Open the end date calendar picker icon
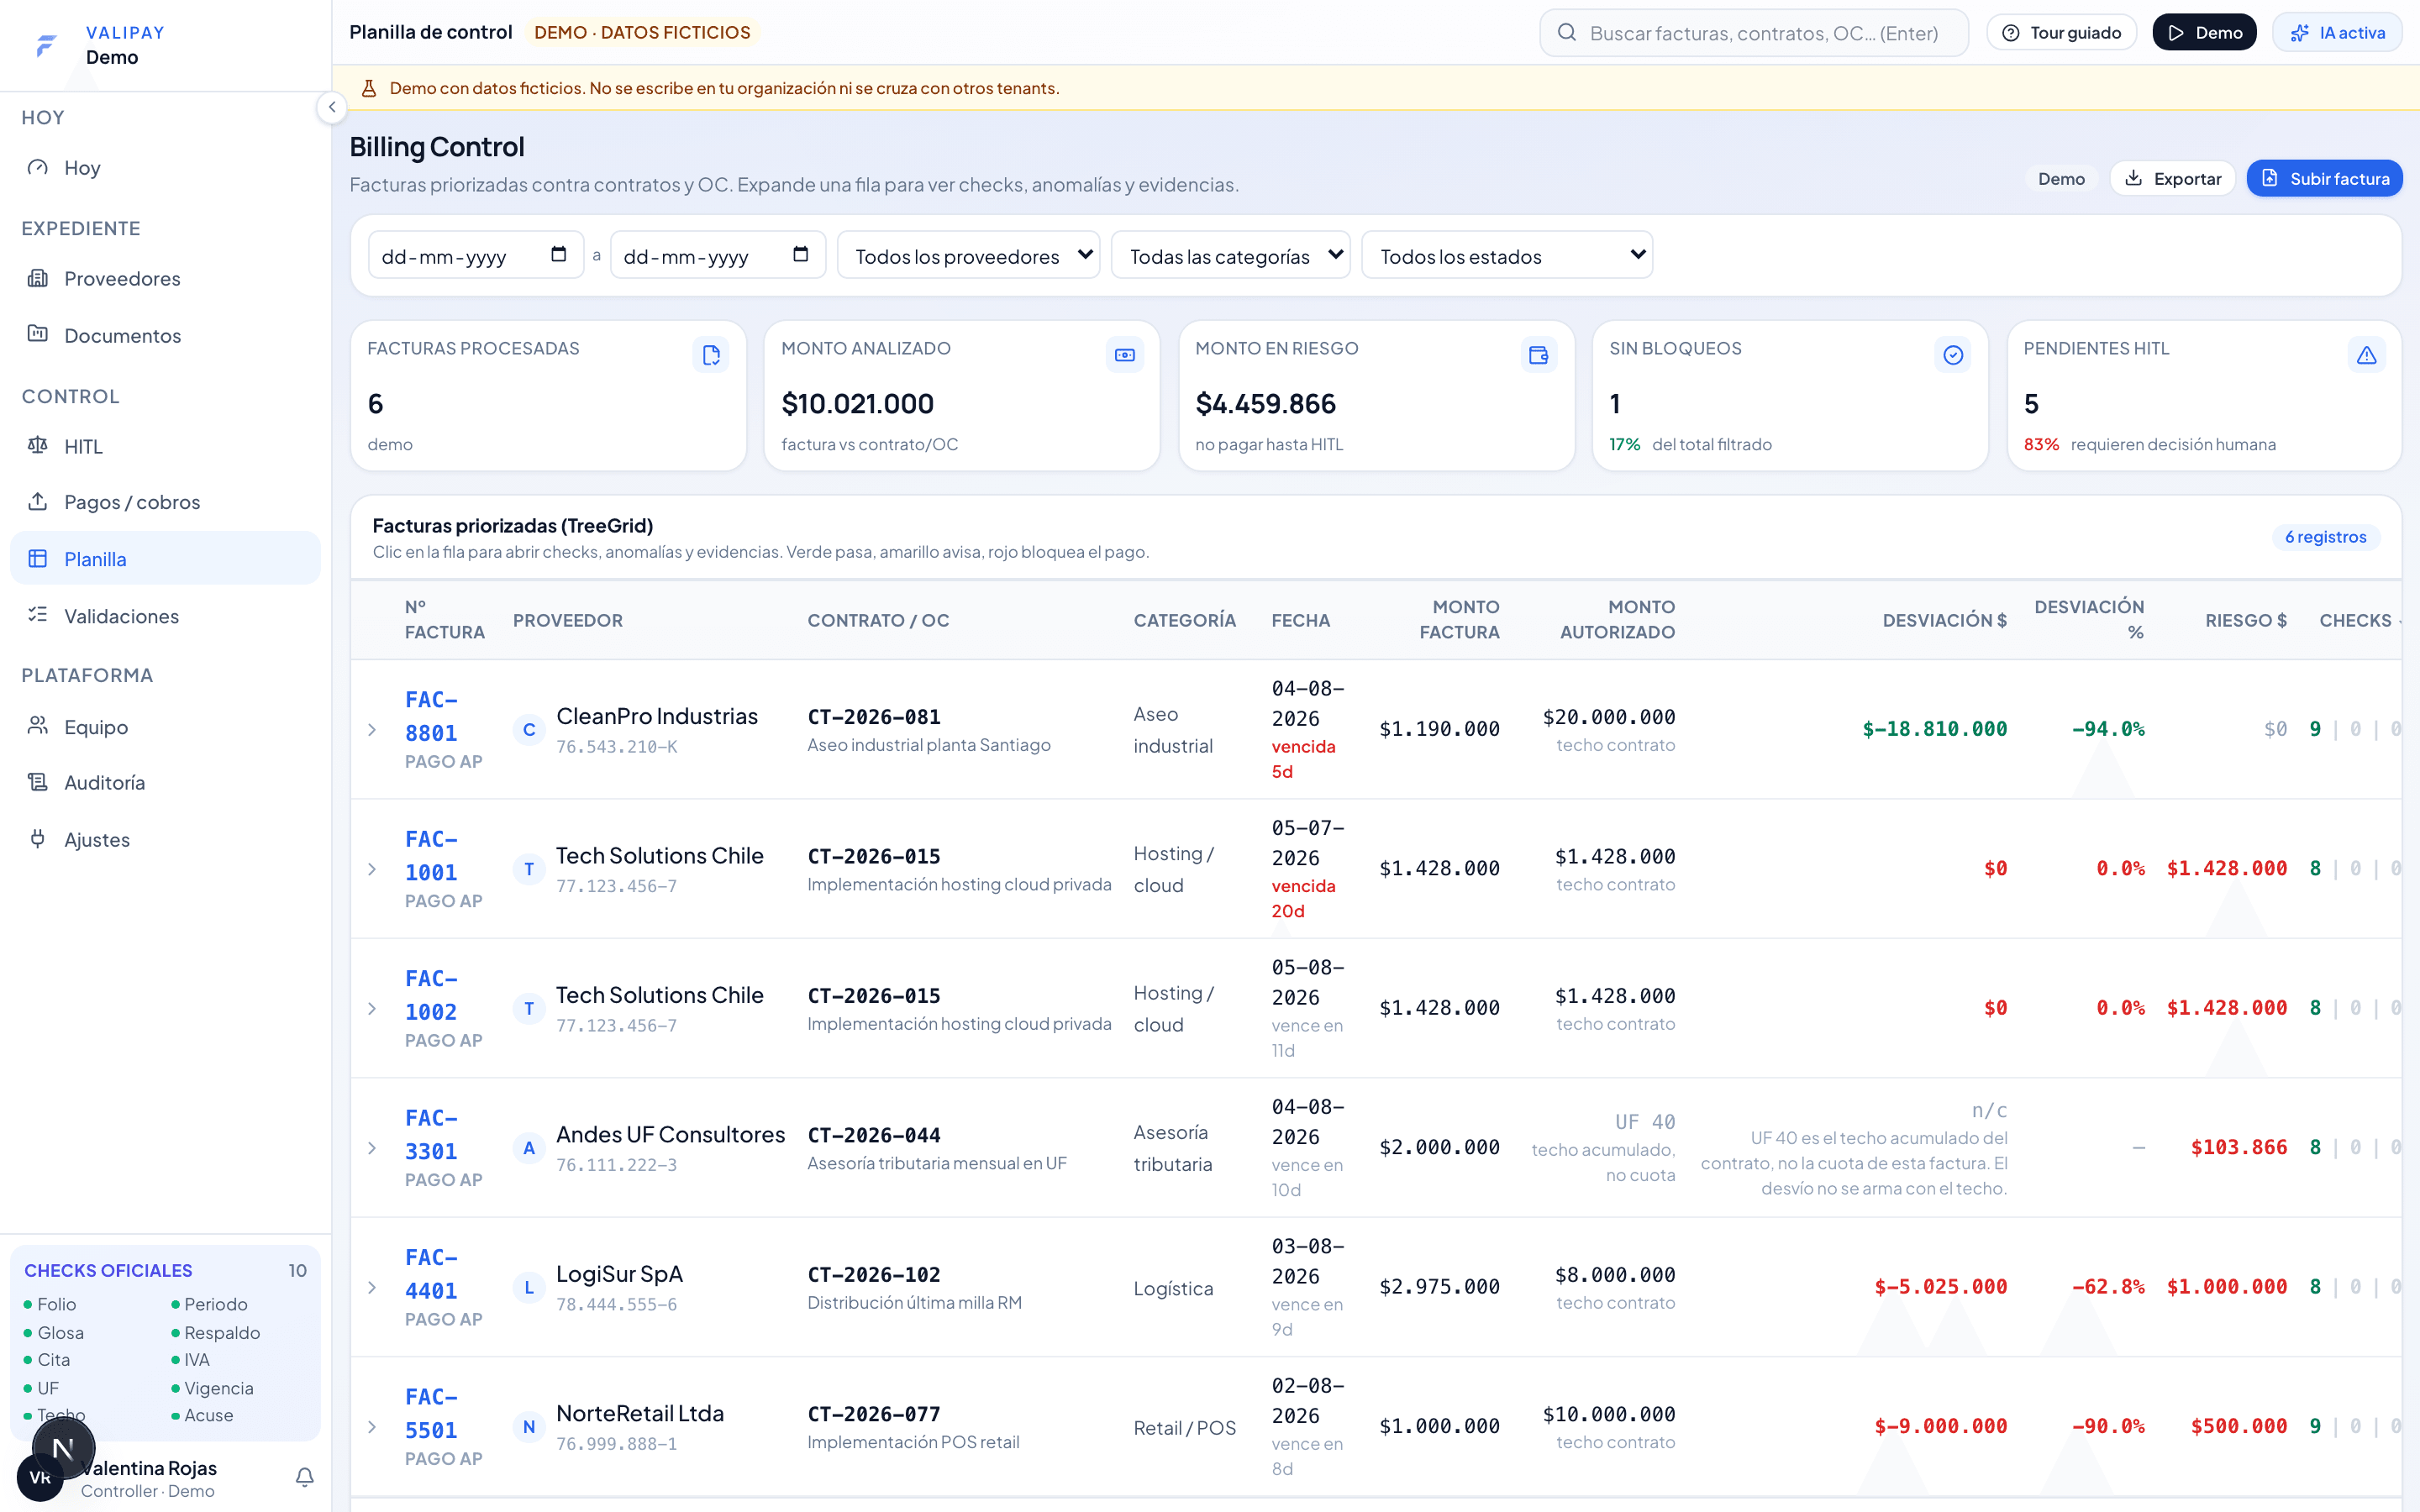2420x1512 pixels. (801, 255)
